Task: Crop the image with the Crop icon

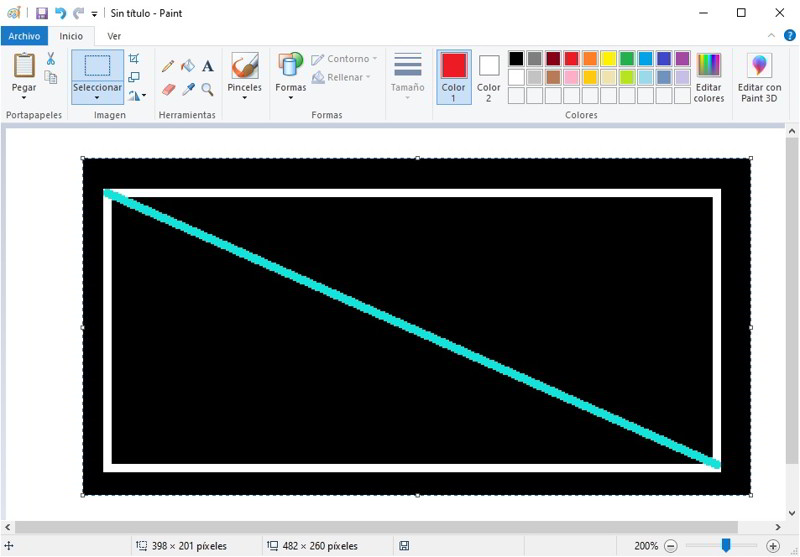Action: (134, 59)
